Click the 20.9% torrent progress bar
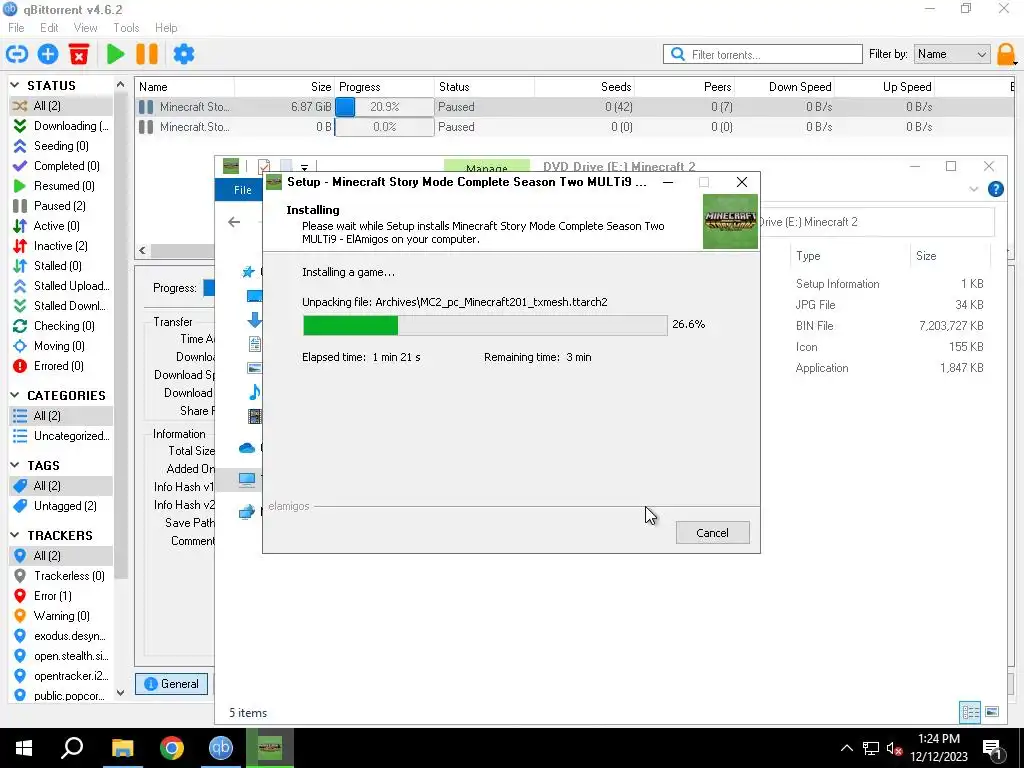This screenshot has width=1024, height=768. click(384, 107)
